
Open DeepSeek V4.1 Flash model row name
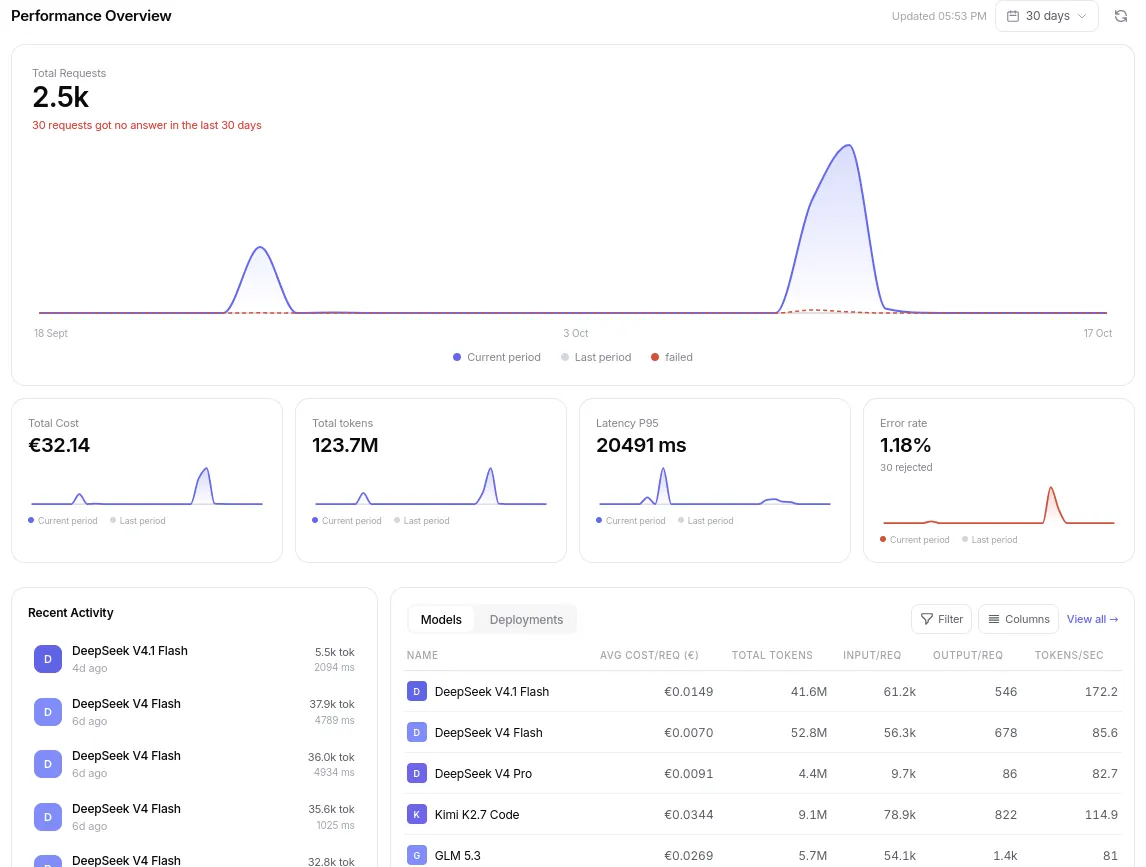point(491,692)
